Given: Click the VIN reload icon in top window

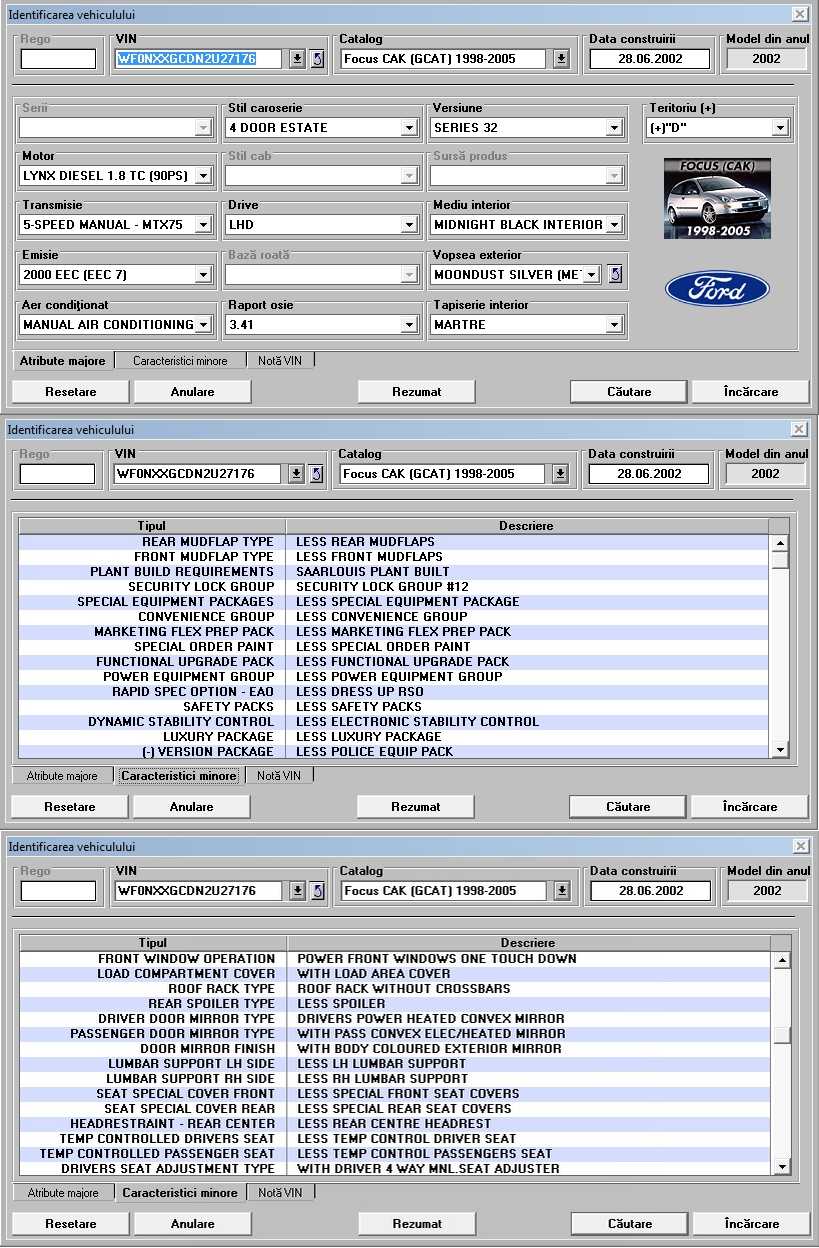Looking at the screenshot, I should coord(317,59).
